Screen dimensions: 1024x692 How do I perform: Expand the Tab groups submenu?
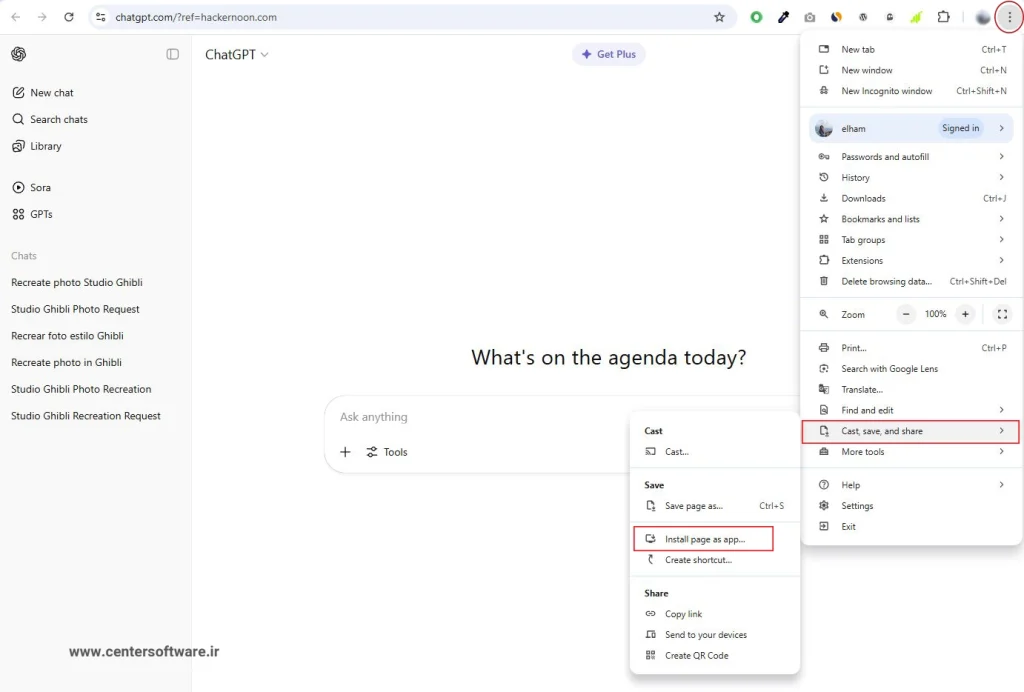(x=911, y=240)
